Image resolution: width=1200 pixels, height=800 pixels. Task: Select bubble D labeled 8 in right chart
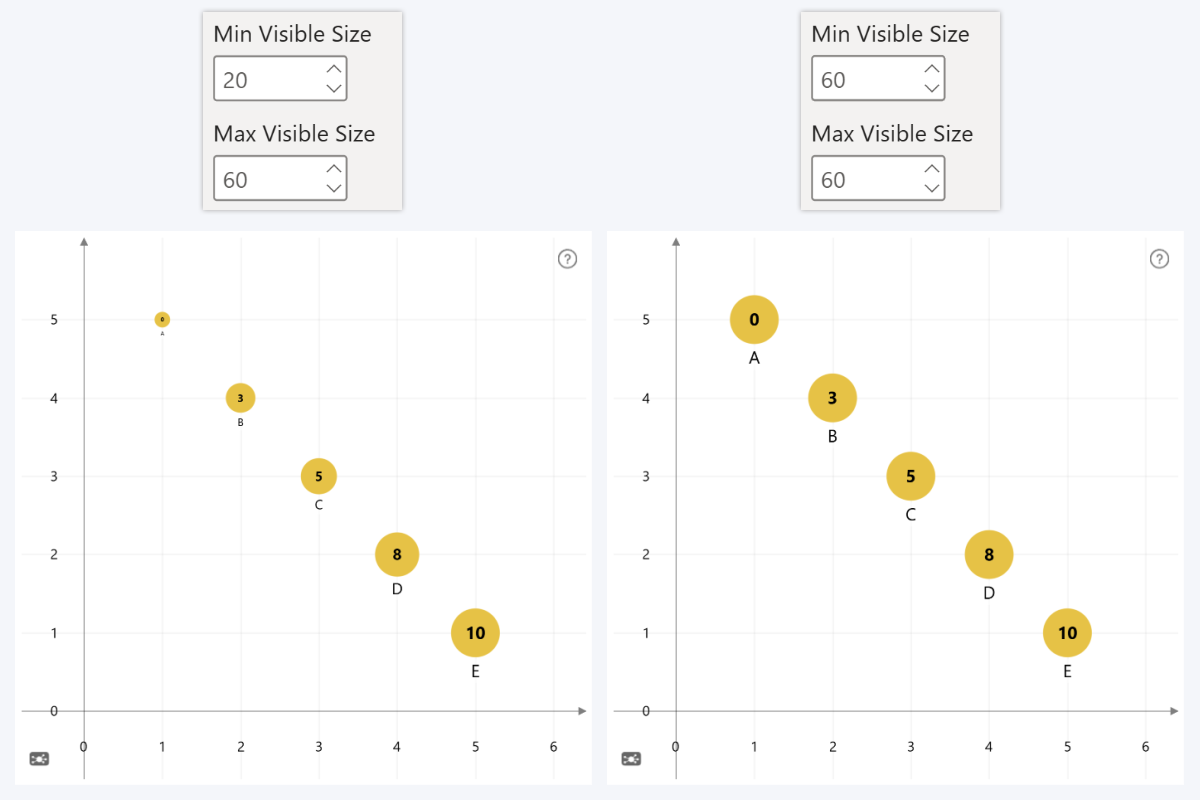(989, 554)
